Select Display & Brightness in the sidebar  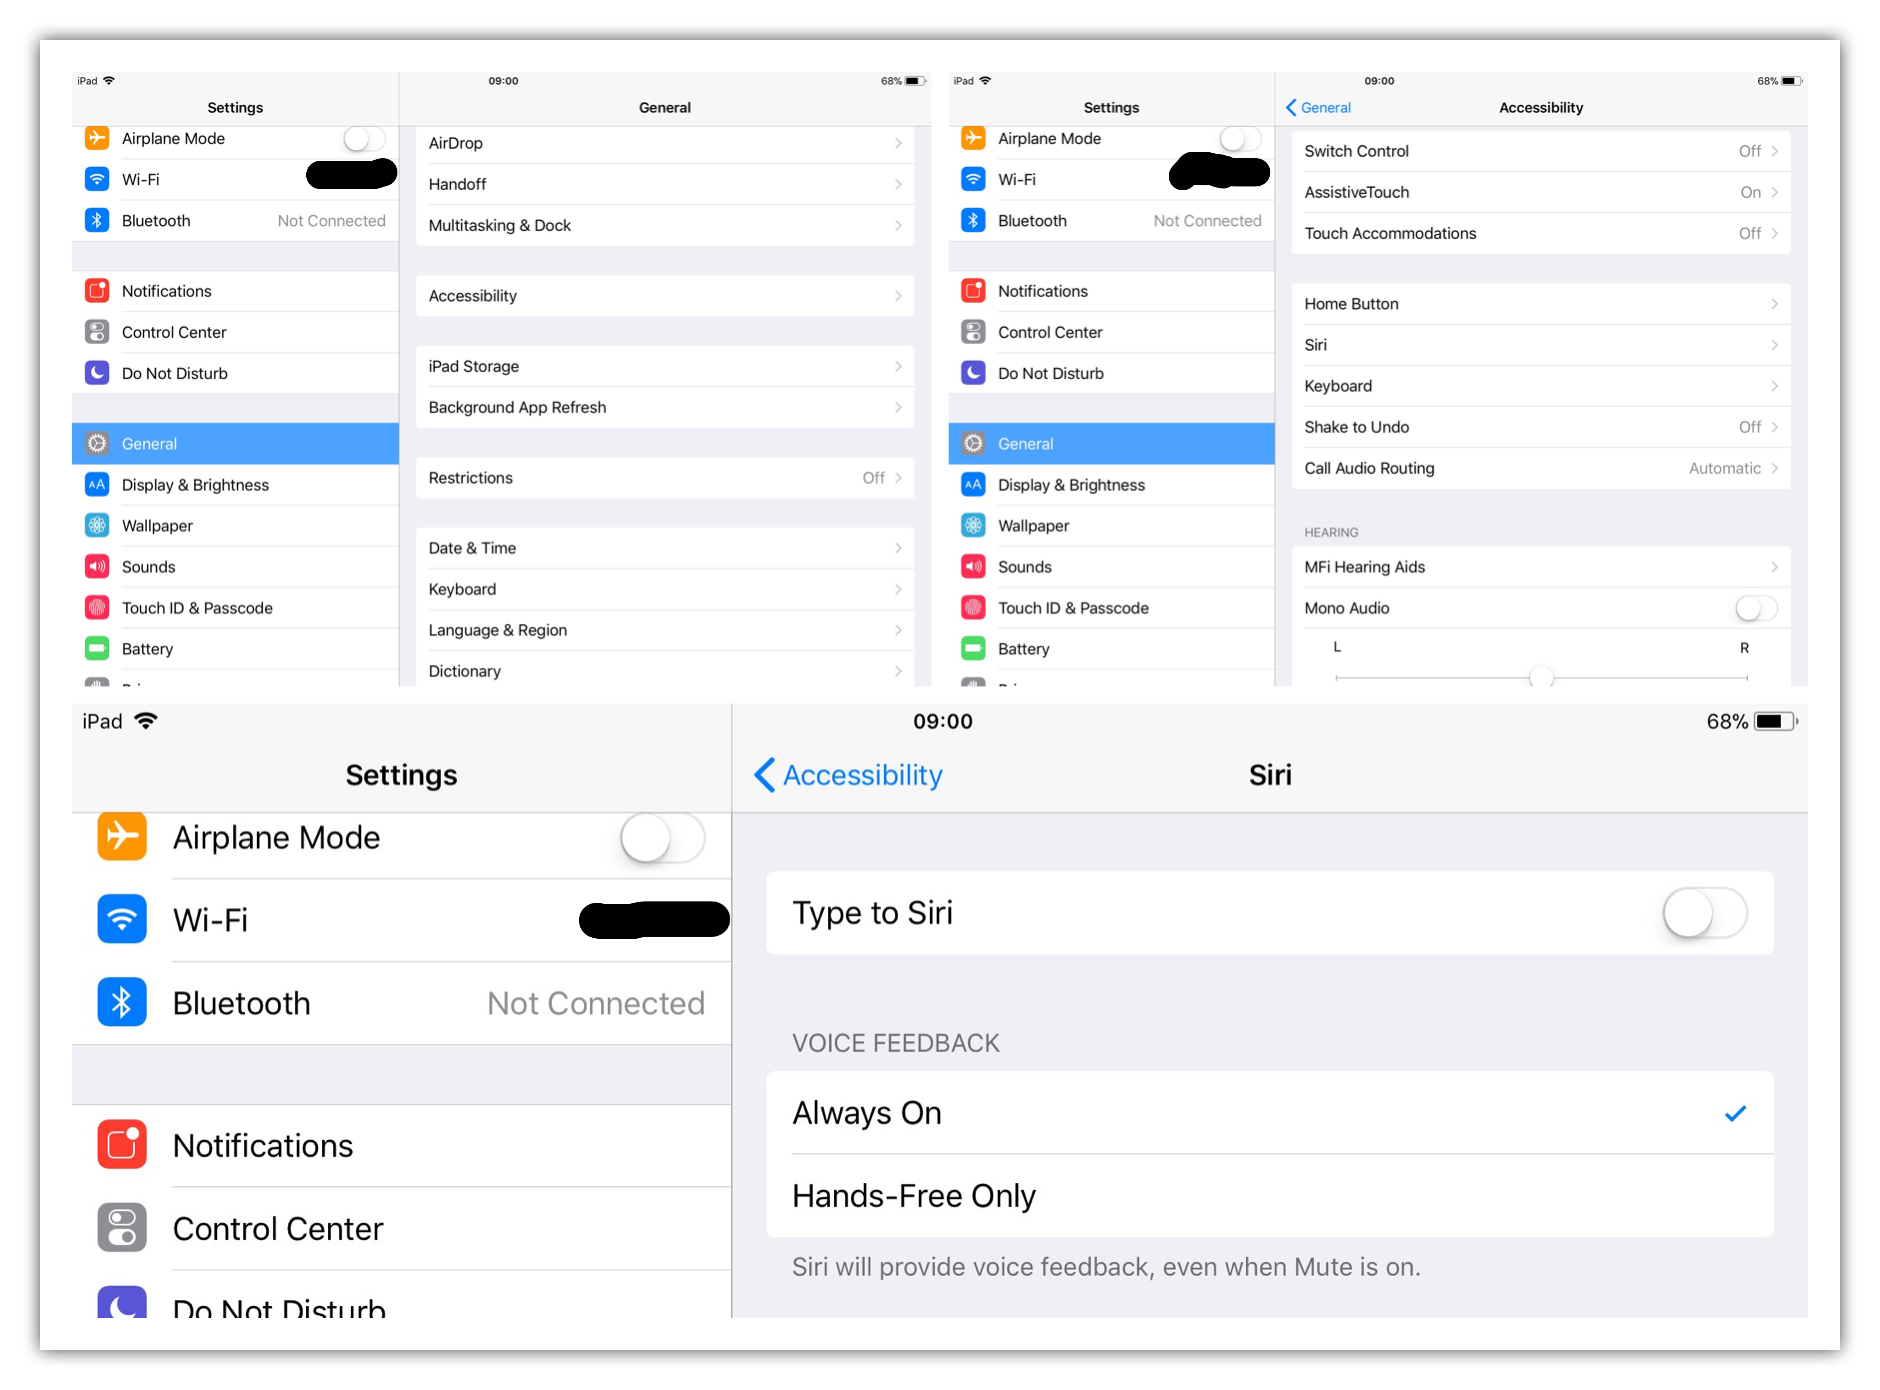[235, 484]
